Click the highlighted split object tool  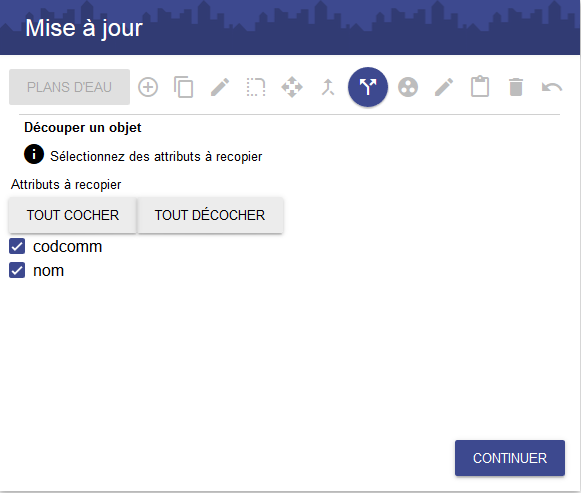pos(368,87)
